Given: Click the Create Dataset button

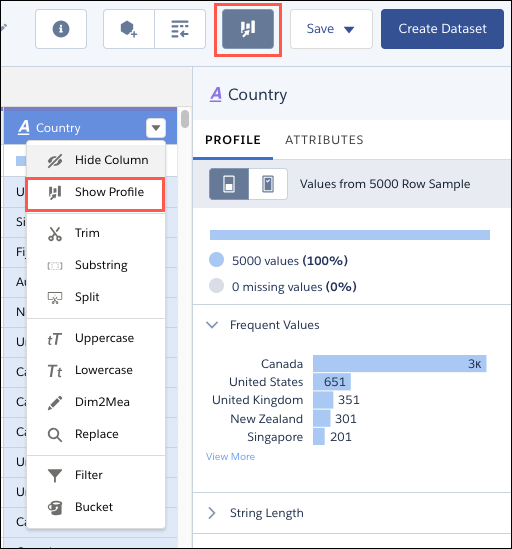Looking at the screenshot, I should pos(442,29).
